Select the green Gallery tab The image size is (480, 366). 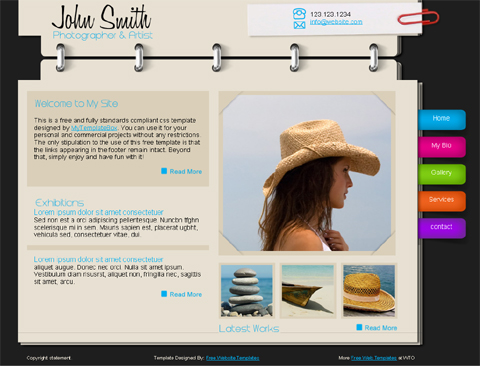[x=442, y=173]
